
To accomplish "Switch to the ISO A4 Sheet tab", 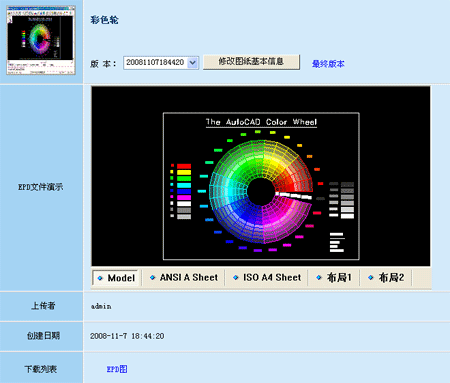I will pos(267,277).
